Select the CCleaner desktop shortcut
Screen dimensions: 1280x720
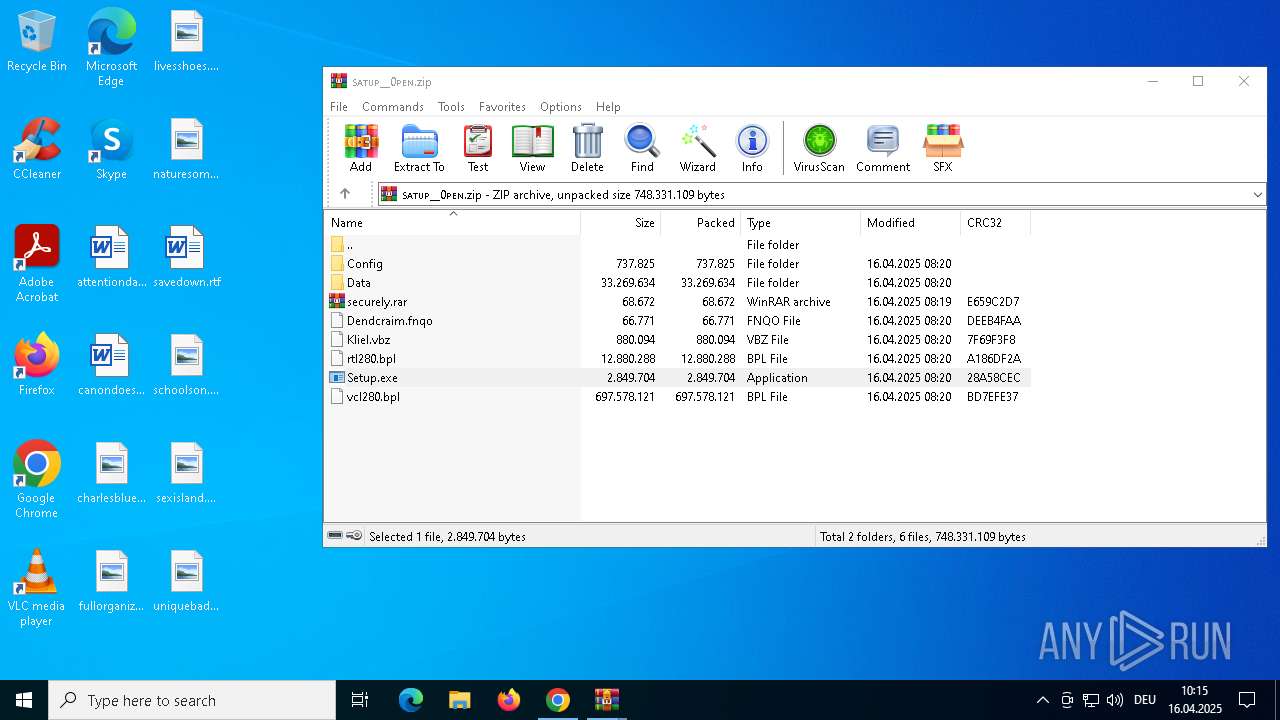pos(37,149)
